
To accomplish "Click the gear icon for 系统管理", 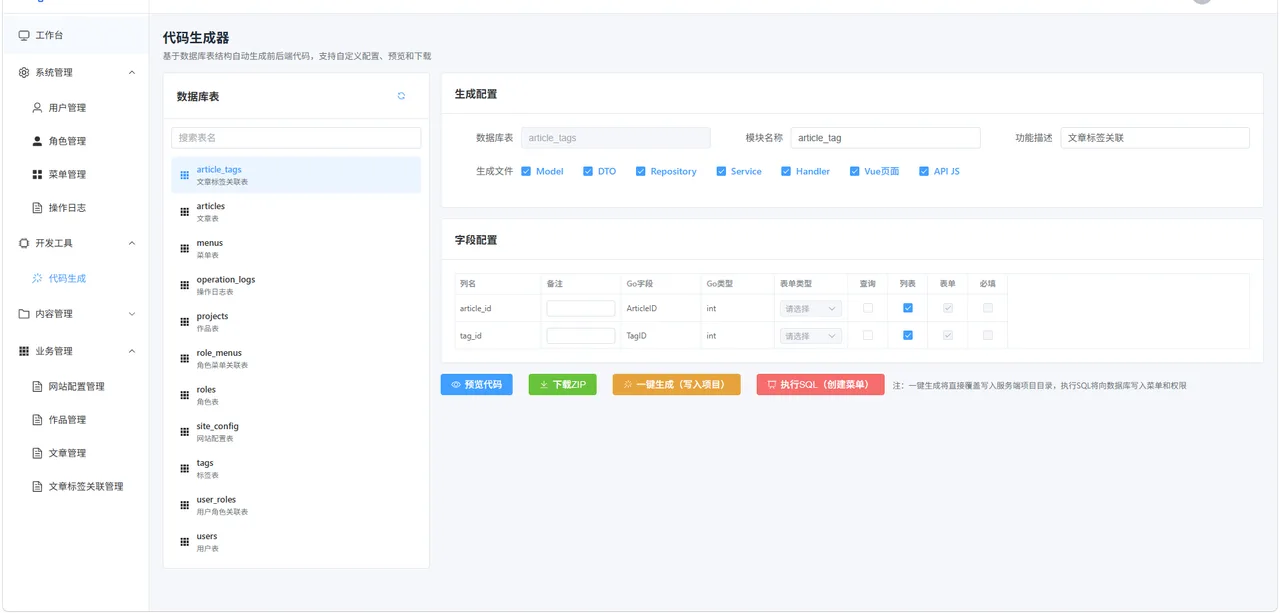I will click(24, 72).
